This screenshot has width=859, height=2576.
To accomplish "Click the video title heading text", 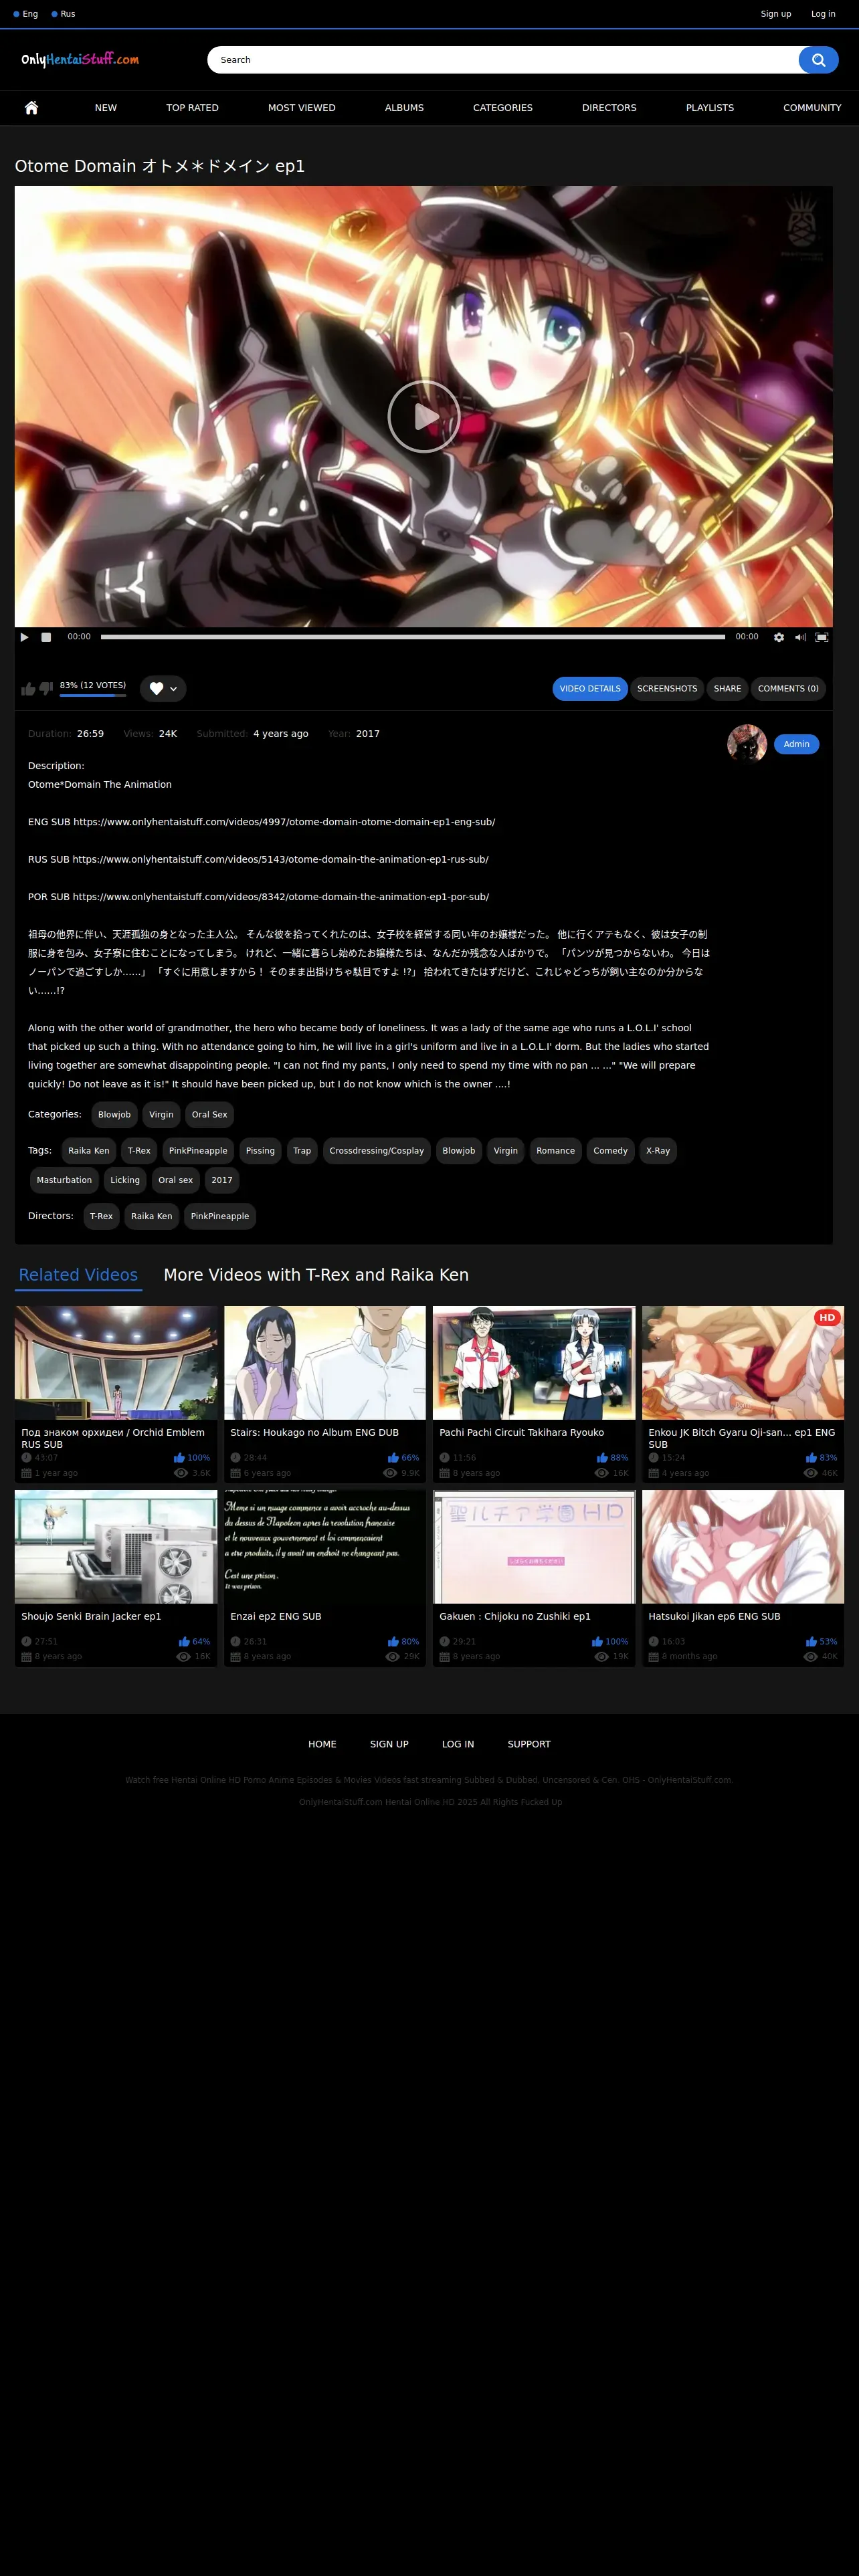I will point(160,166).
